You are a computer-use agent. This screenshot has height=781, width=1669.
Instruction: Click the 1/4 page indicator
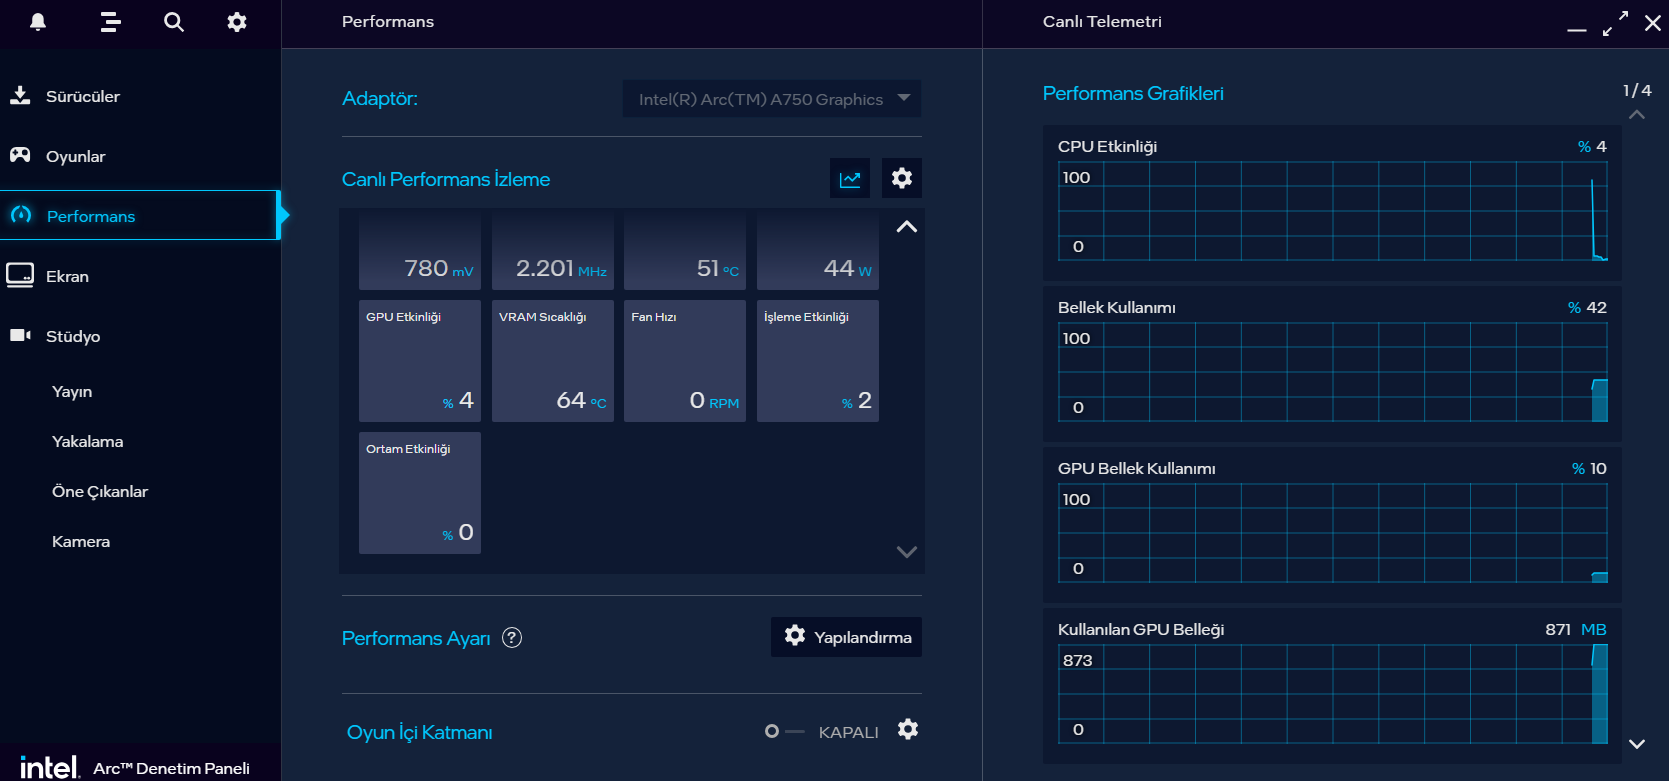click(x=1637, y=90)
